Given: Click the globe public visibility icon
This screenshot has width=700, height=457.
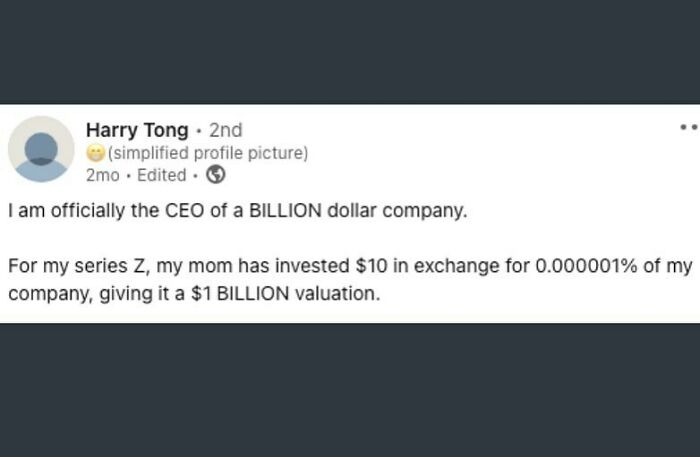Looking at the screenshot, I should (215, 175).
